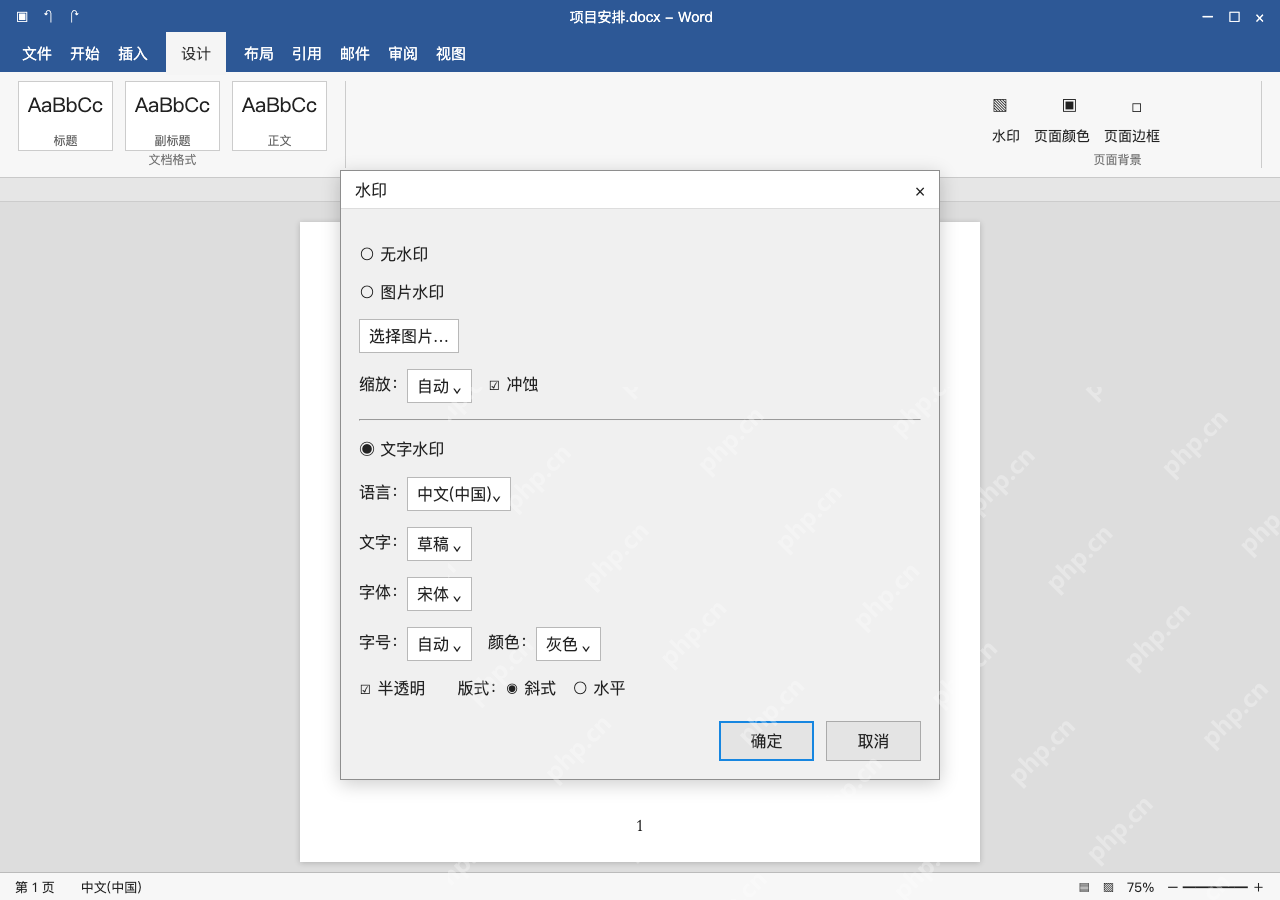
Task: Undo the last action in title bar
Action: coord(48,17)
